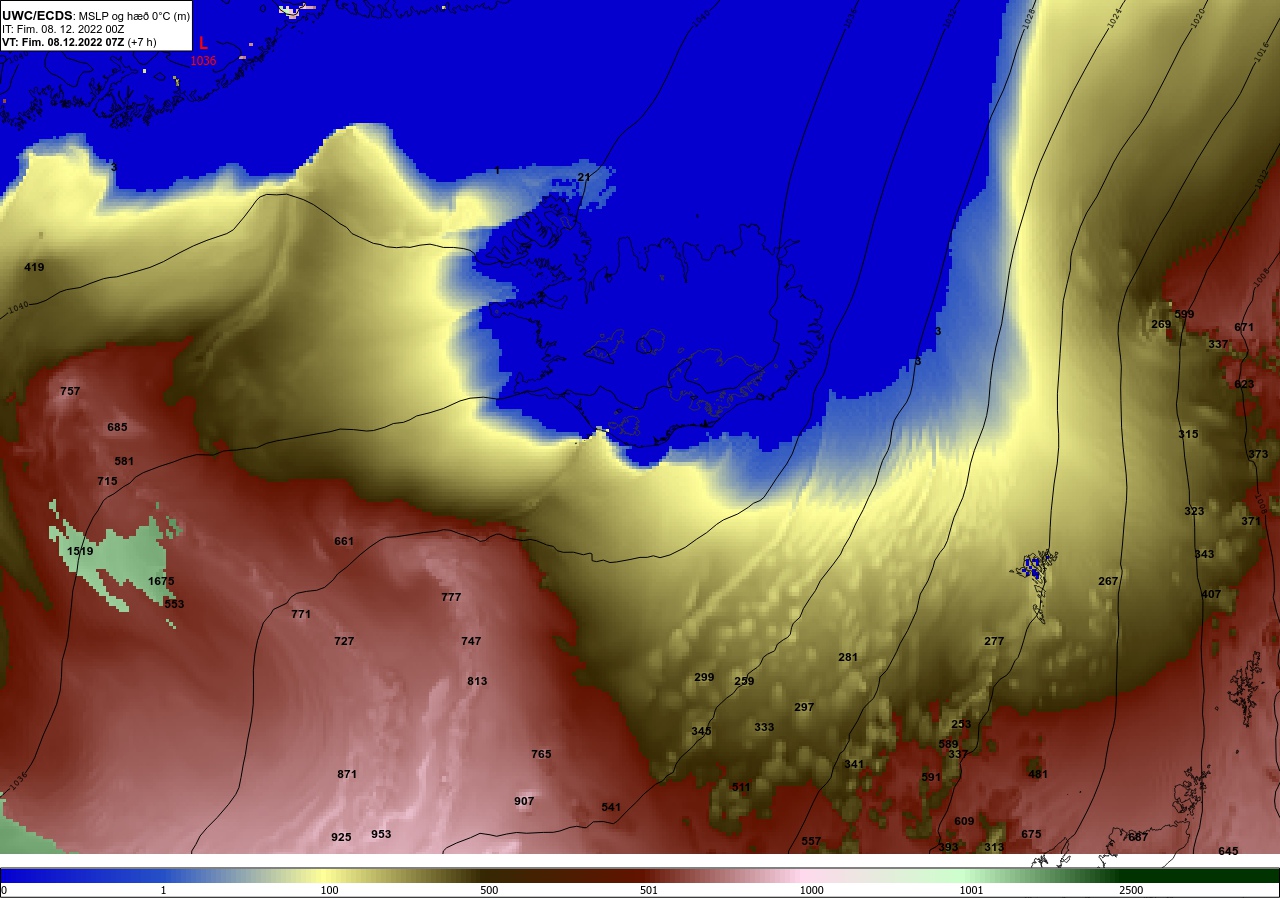The height and width of the screenshot is (898, 1280).
Task: Click the map value 609
Action: [964, 821]
